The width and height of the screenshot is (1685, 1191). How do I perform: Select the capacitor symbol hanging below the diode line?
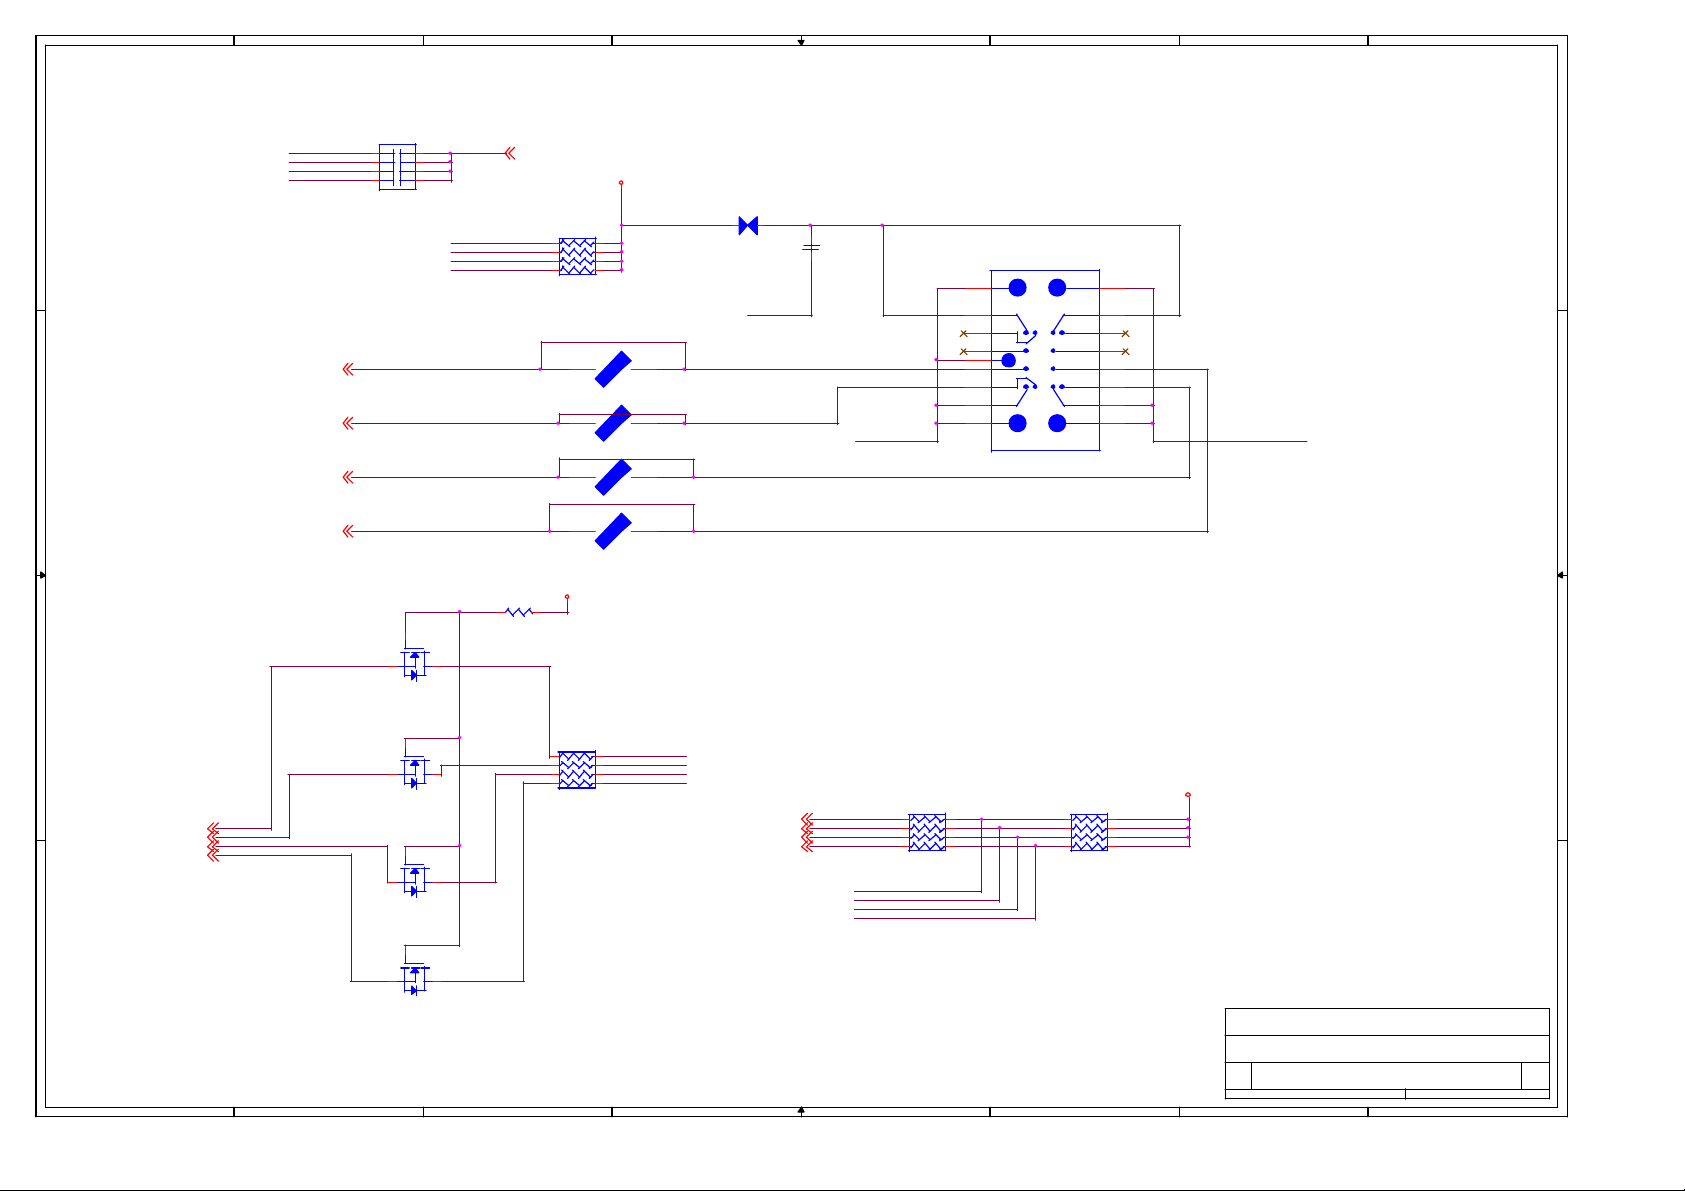tap(811, 247)
